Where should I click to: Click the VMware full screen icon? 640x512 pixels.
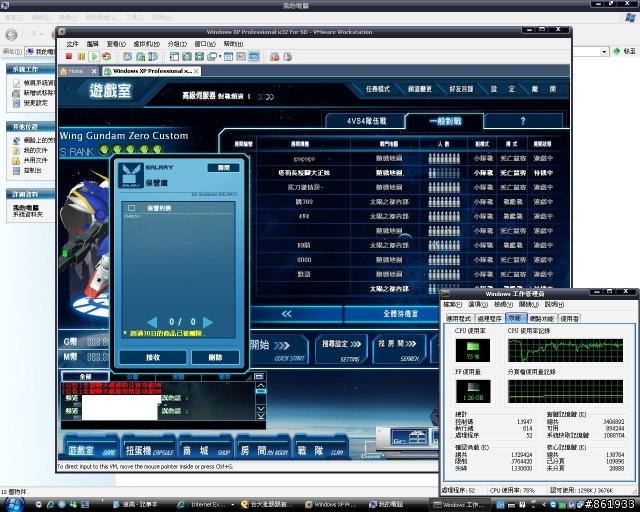pos(187,56)
